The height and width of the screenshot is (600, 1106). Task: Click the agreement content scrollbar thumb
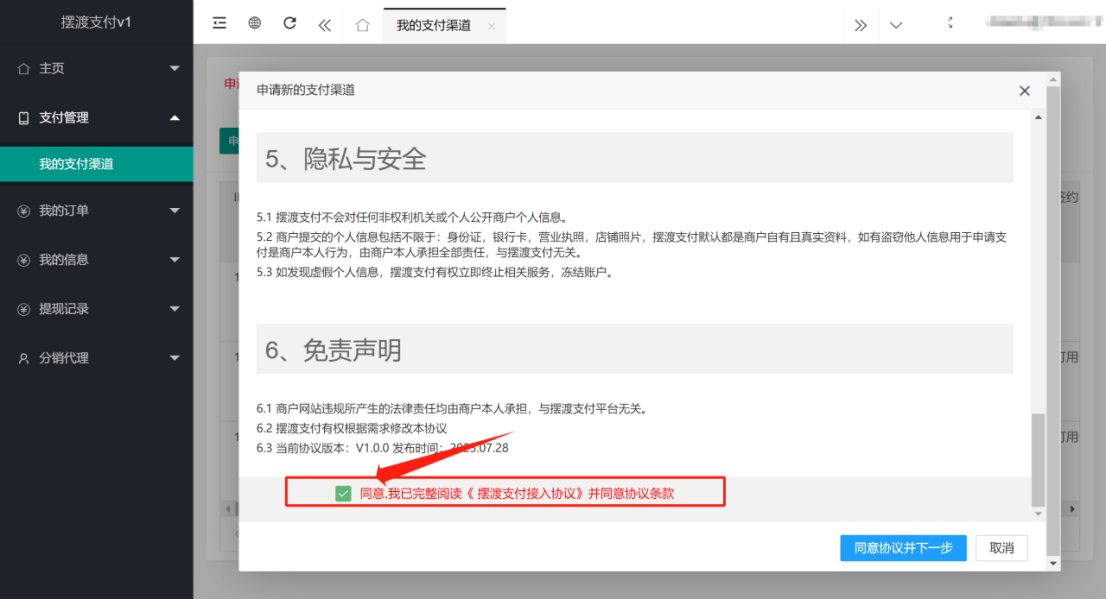(1038, 460)
